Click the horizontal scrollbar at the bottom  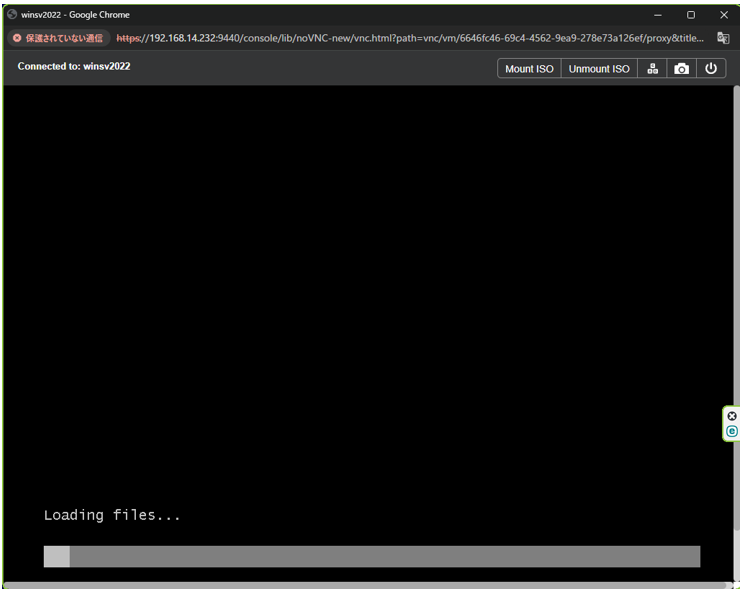[365, 585]
